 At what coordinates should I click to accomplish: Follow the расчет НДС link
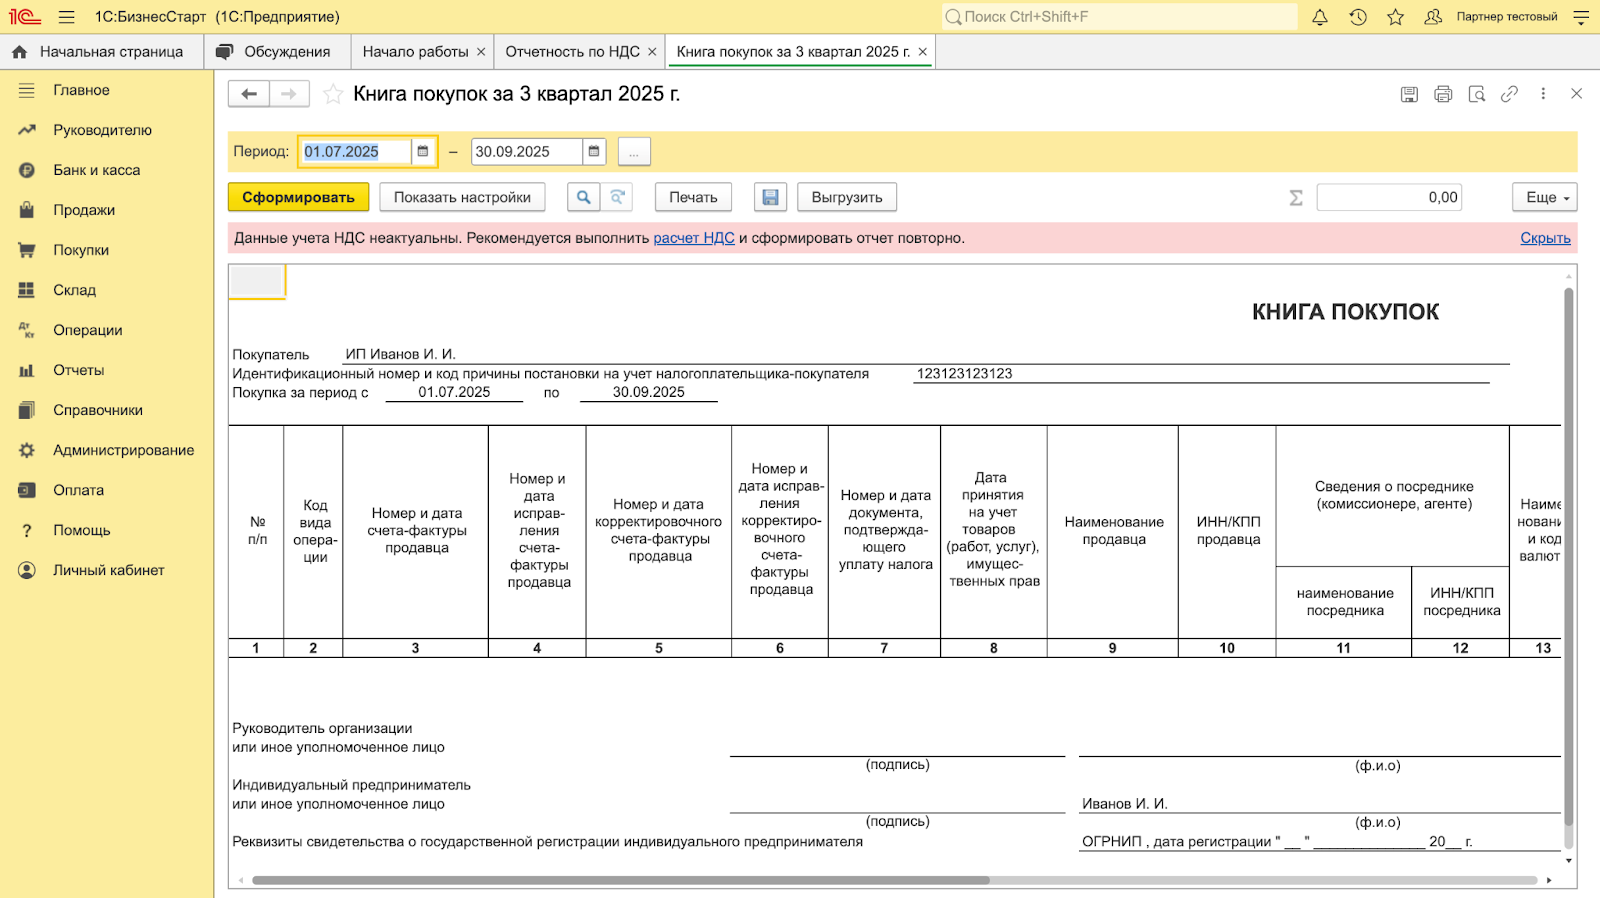[693, 238]
